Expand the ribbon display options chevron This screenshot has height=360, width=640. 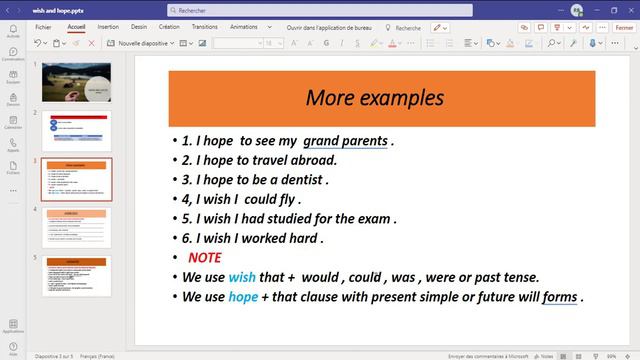(x=636, y=48)
